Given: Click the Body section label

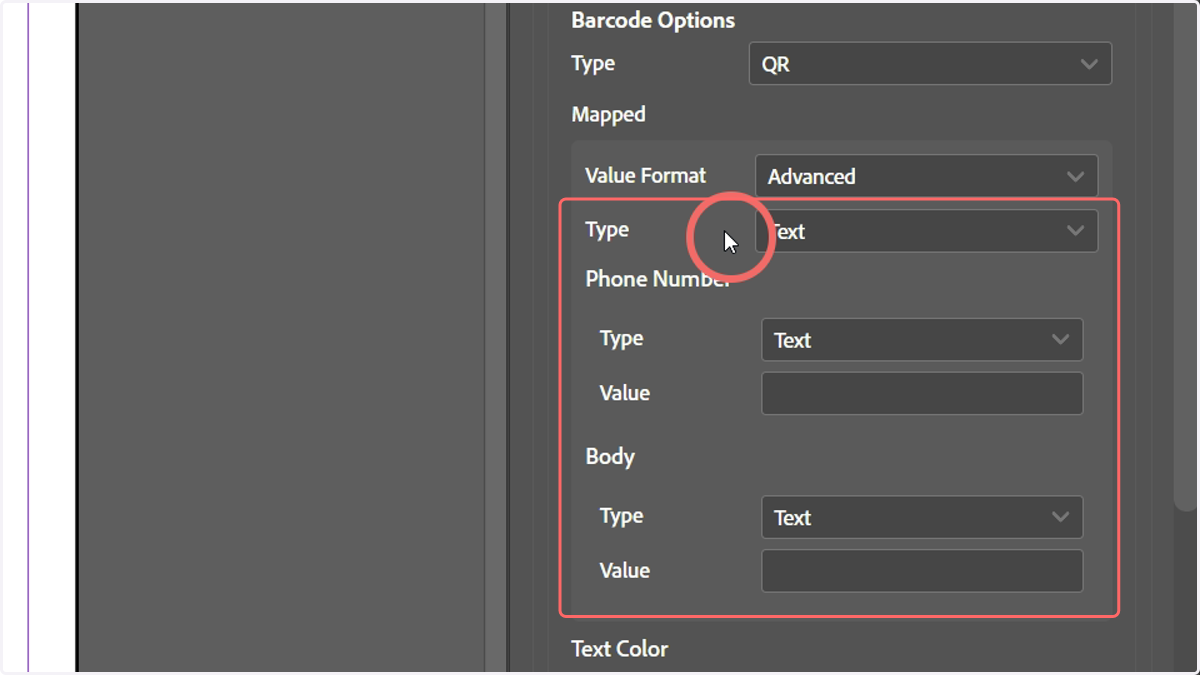Looking at the screenshot, I should 610,457.
